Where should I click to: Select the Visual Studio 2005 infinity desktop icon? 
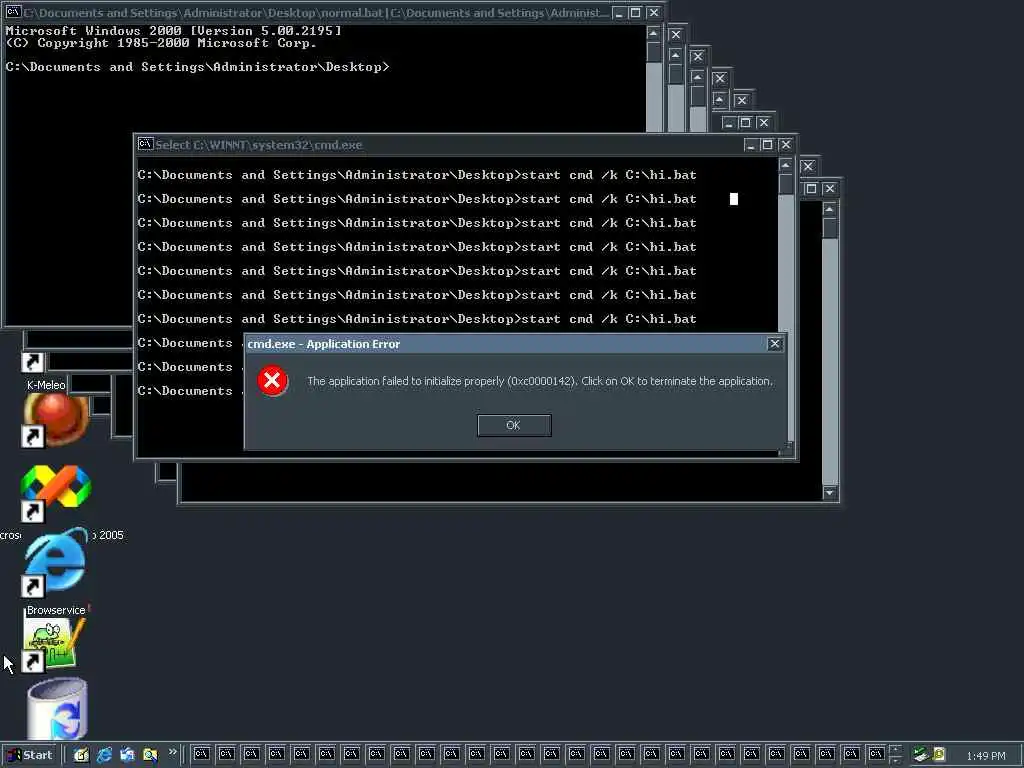point(56,493)
